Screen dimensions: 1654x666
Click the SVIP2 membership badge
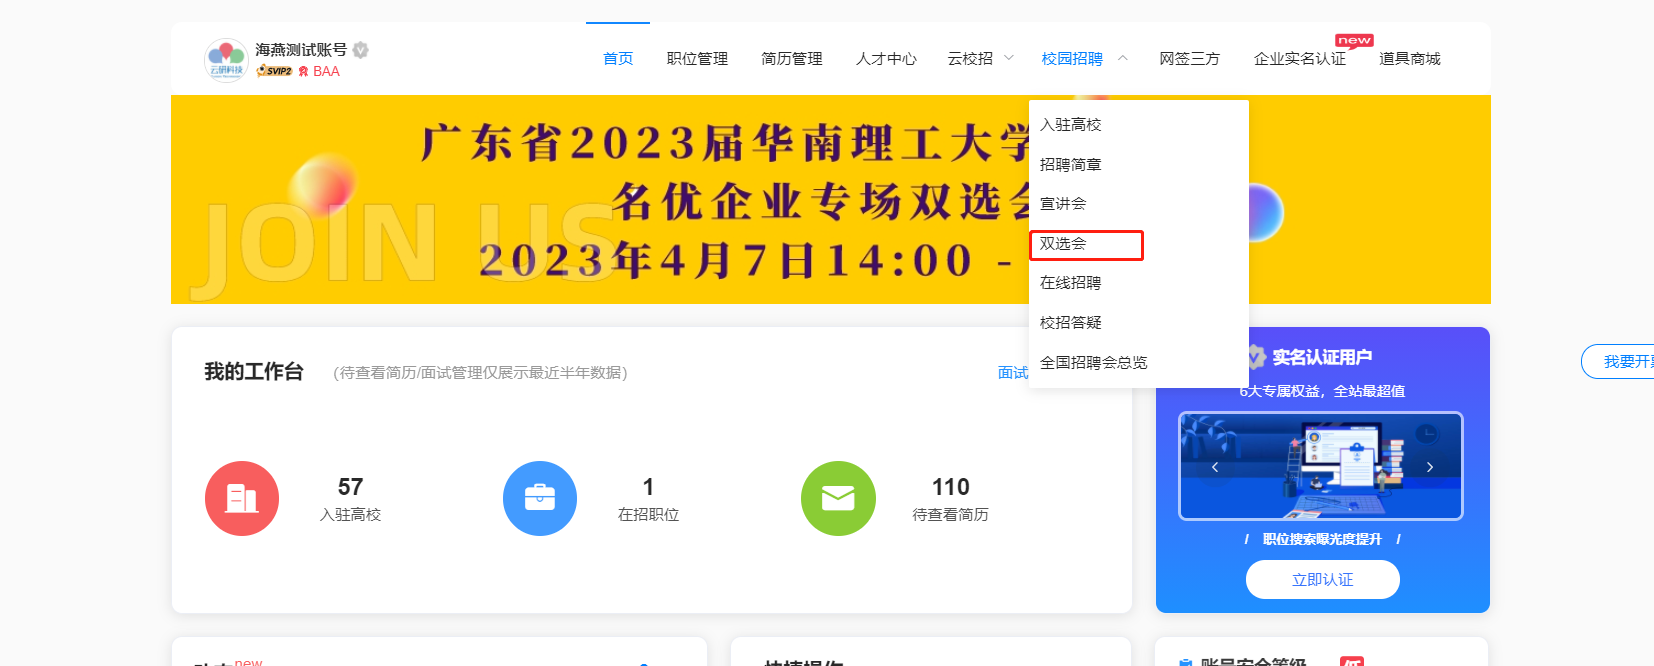274,71
